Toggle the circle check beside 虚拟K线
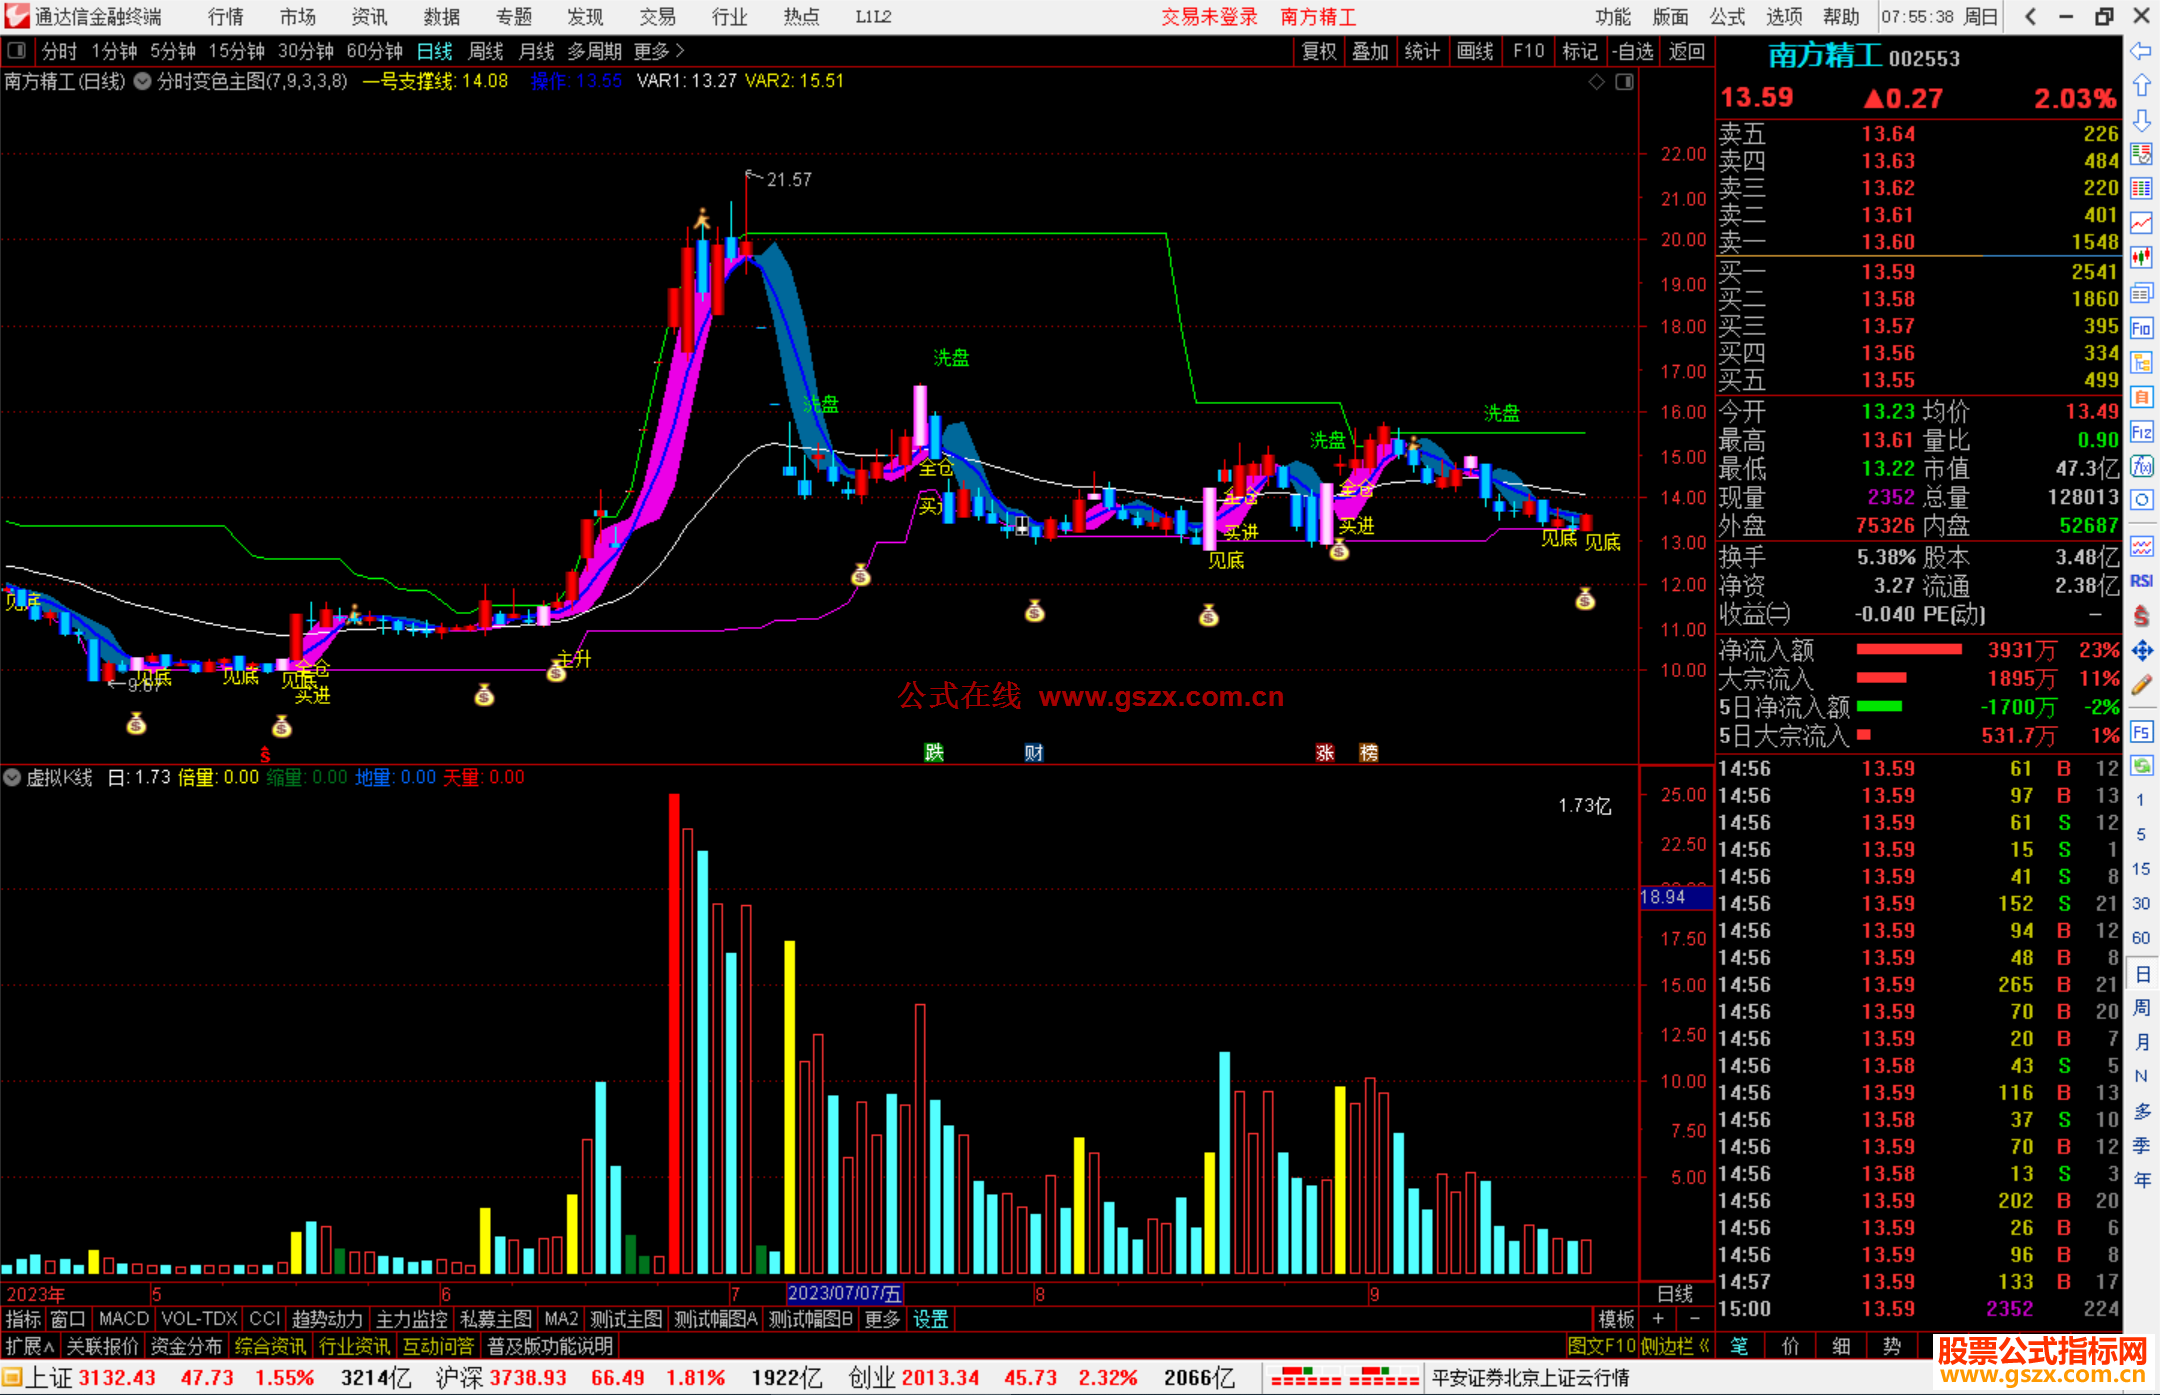 [x=12, y=777]
